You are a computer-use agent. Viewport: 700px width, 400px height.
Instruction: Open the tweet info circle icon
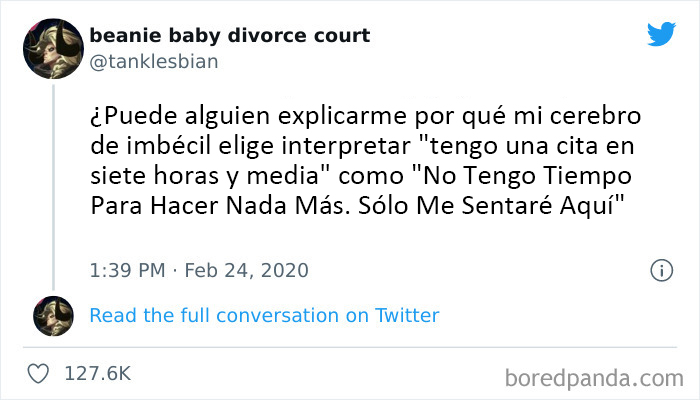pos(661,270)
